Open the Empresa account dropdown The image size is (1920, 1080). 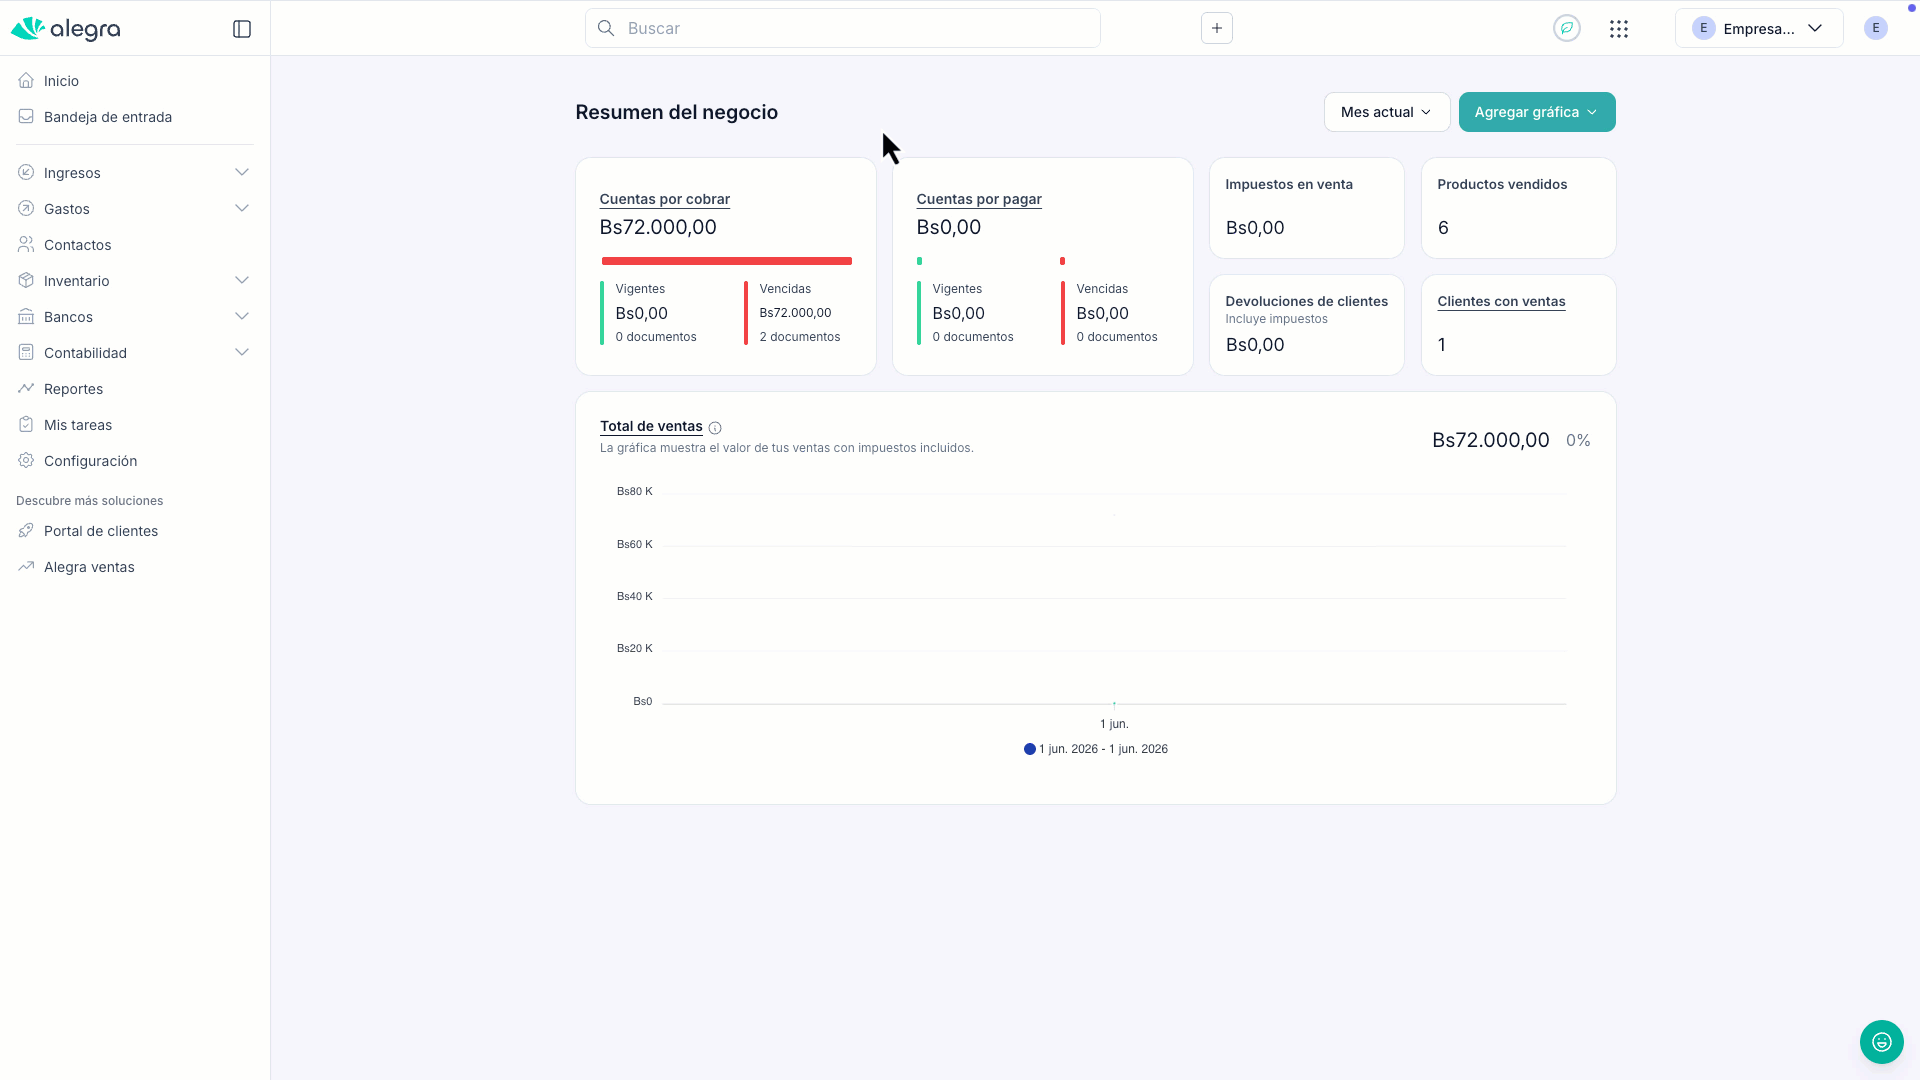coord(1759,28)
